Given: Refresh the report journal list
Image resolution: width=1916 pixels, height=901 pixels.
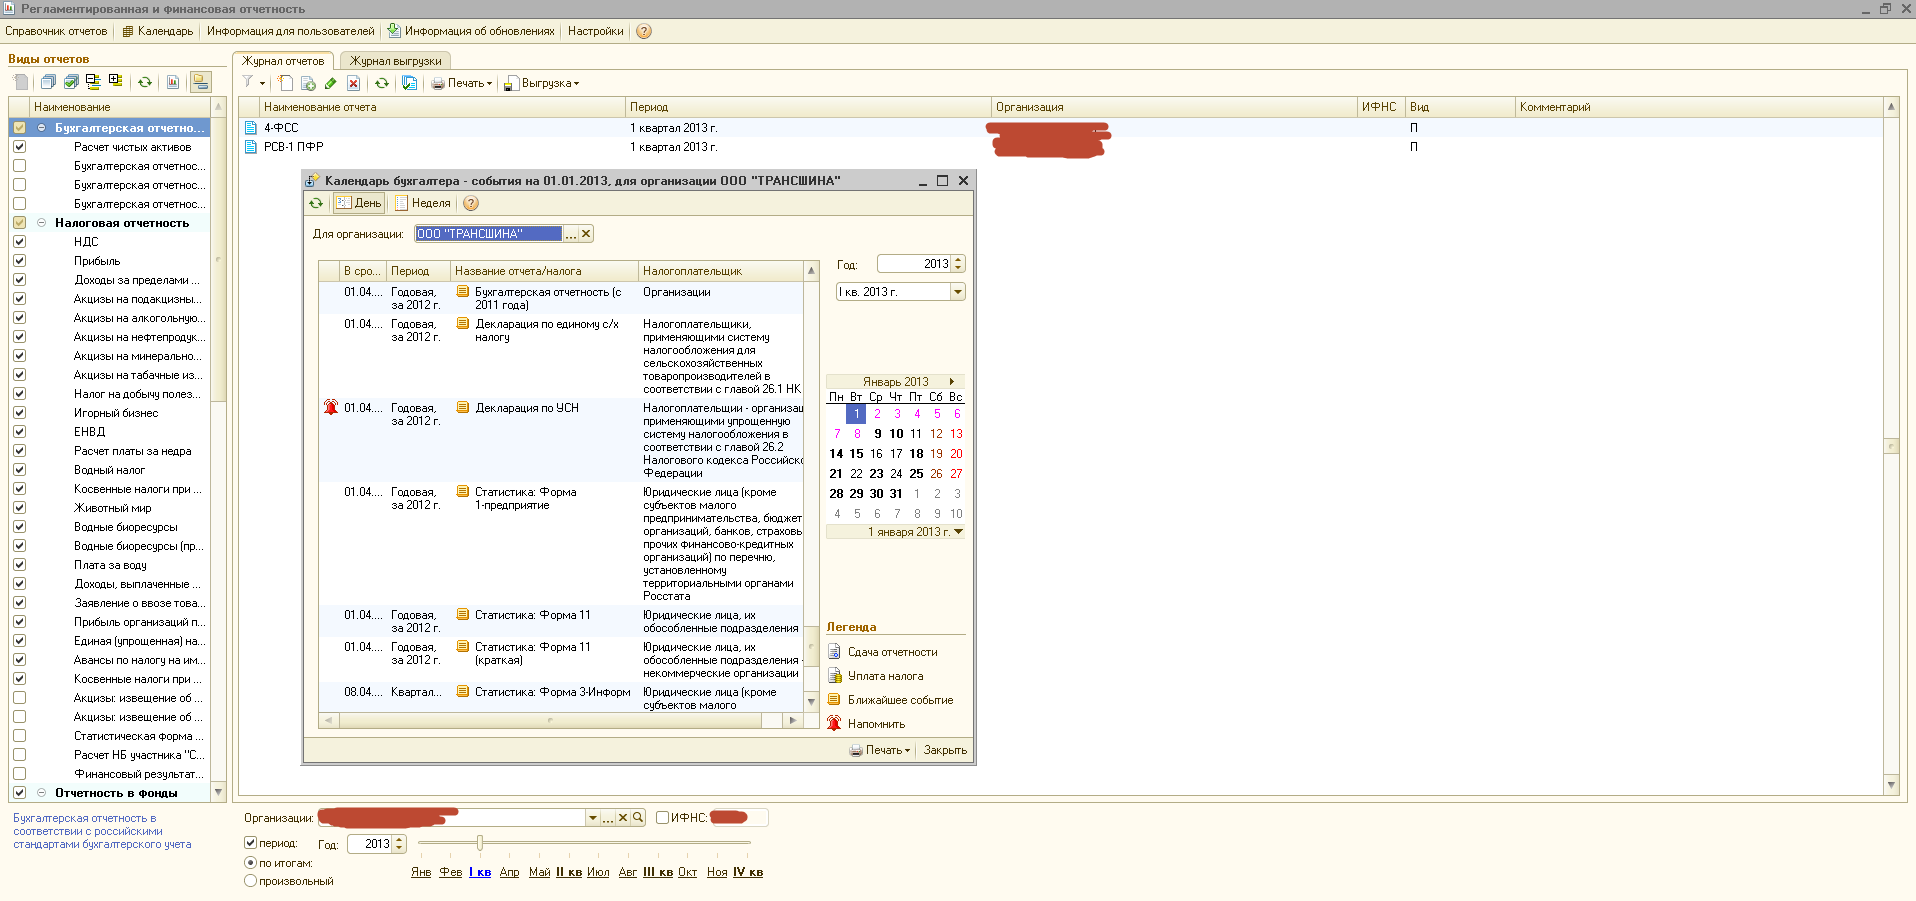Looking at the screenshot, I should pos(381,83).
